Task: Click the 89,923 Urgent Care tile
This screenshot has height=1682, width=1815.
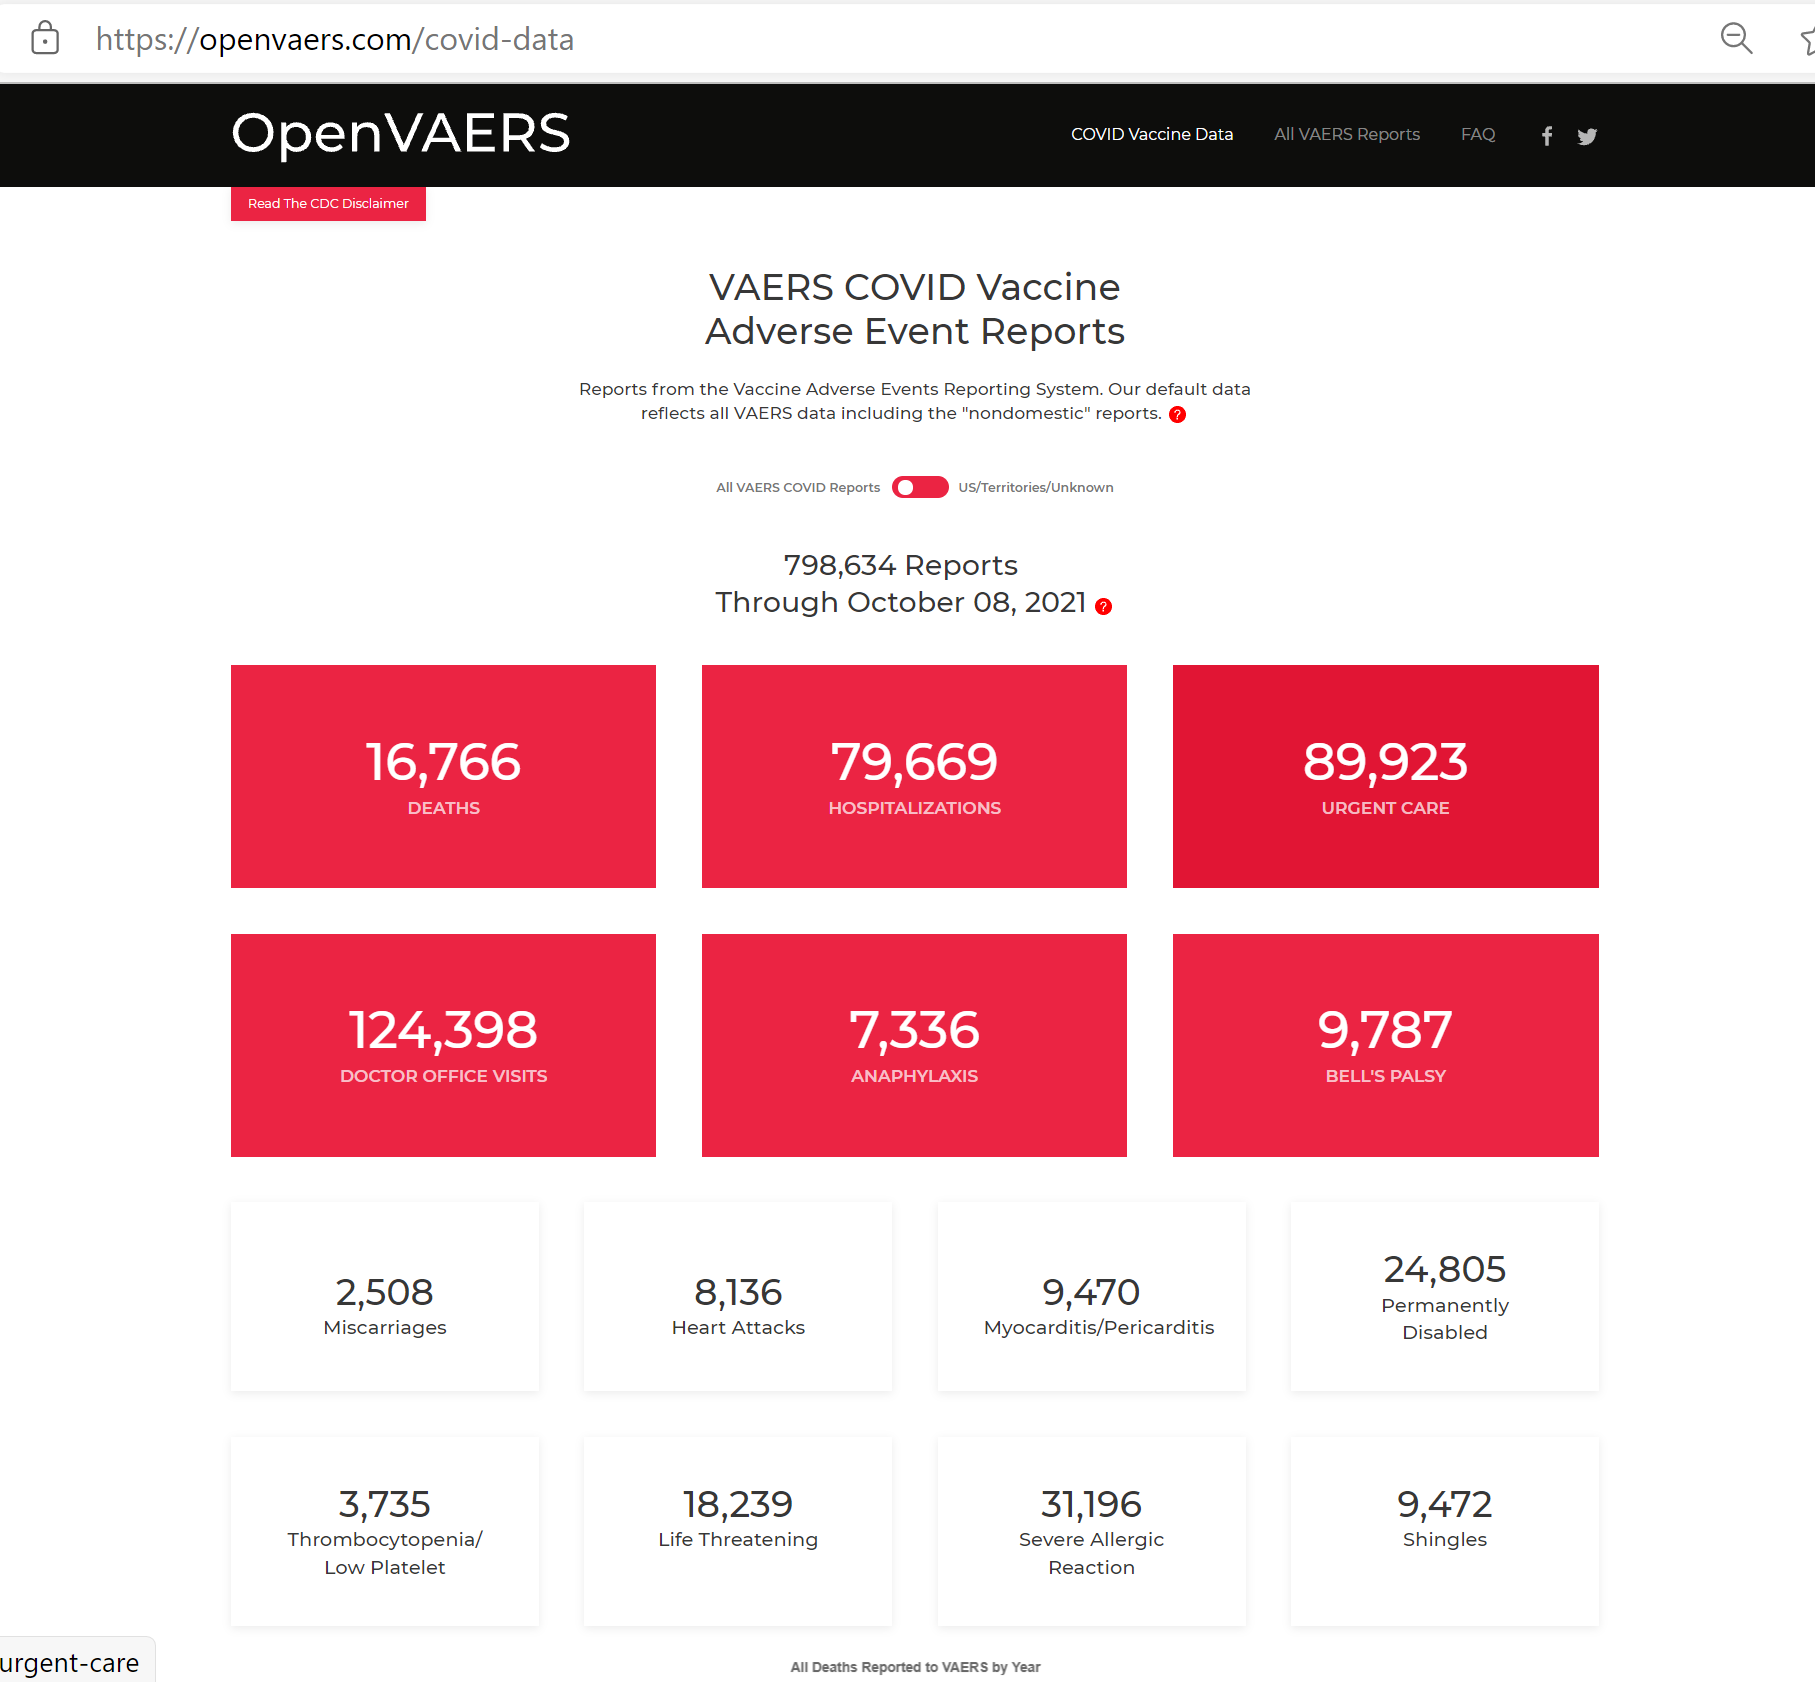Action: coord(1385,776)
